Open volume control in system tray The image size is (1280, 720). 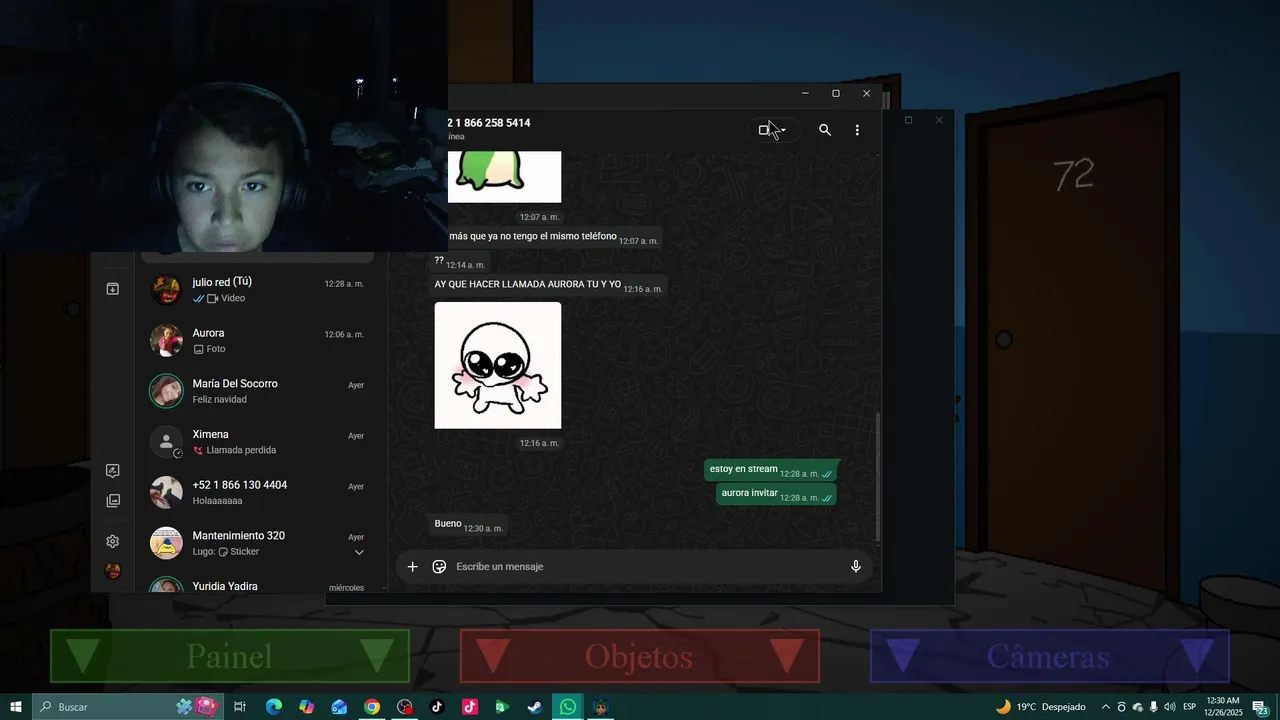(1170, 707)
